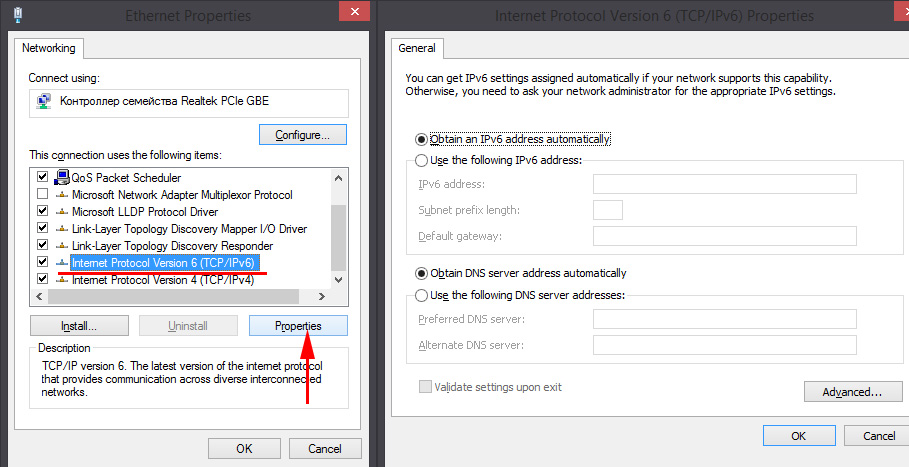Viewport: 909px width, 467px height.
Task: Uncheck Link-Layer Topology Discovery Mapper I/O Driver
Action: pyautogui.click(x=42, y=228)
